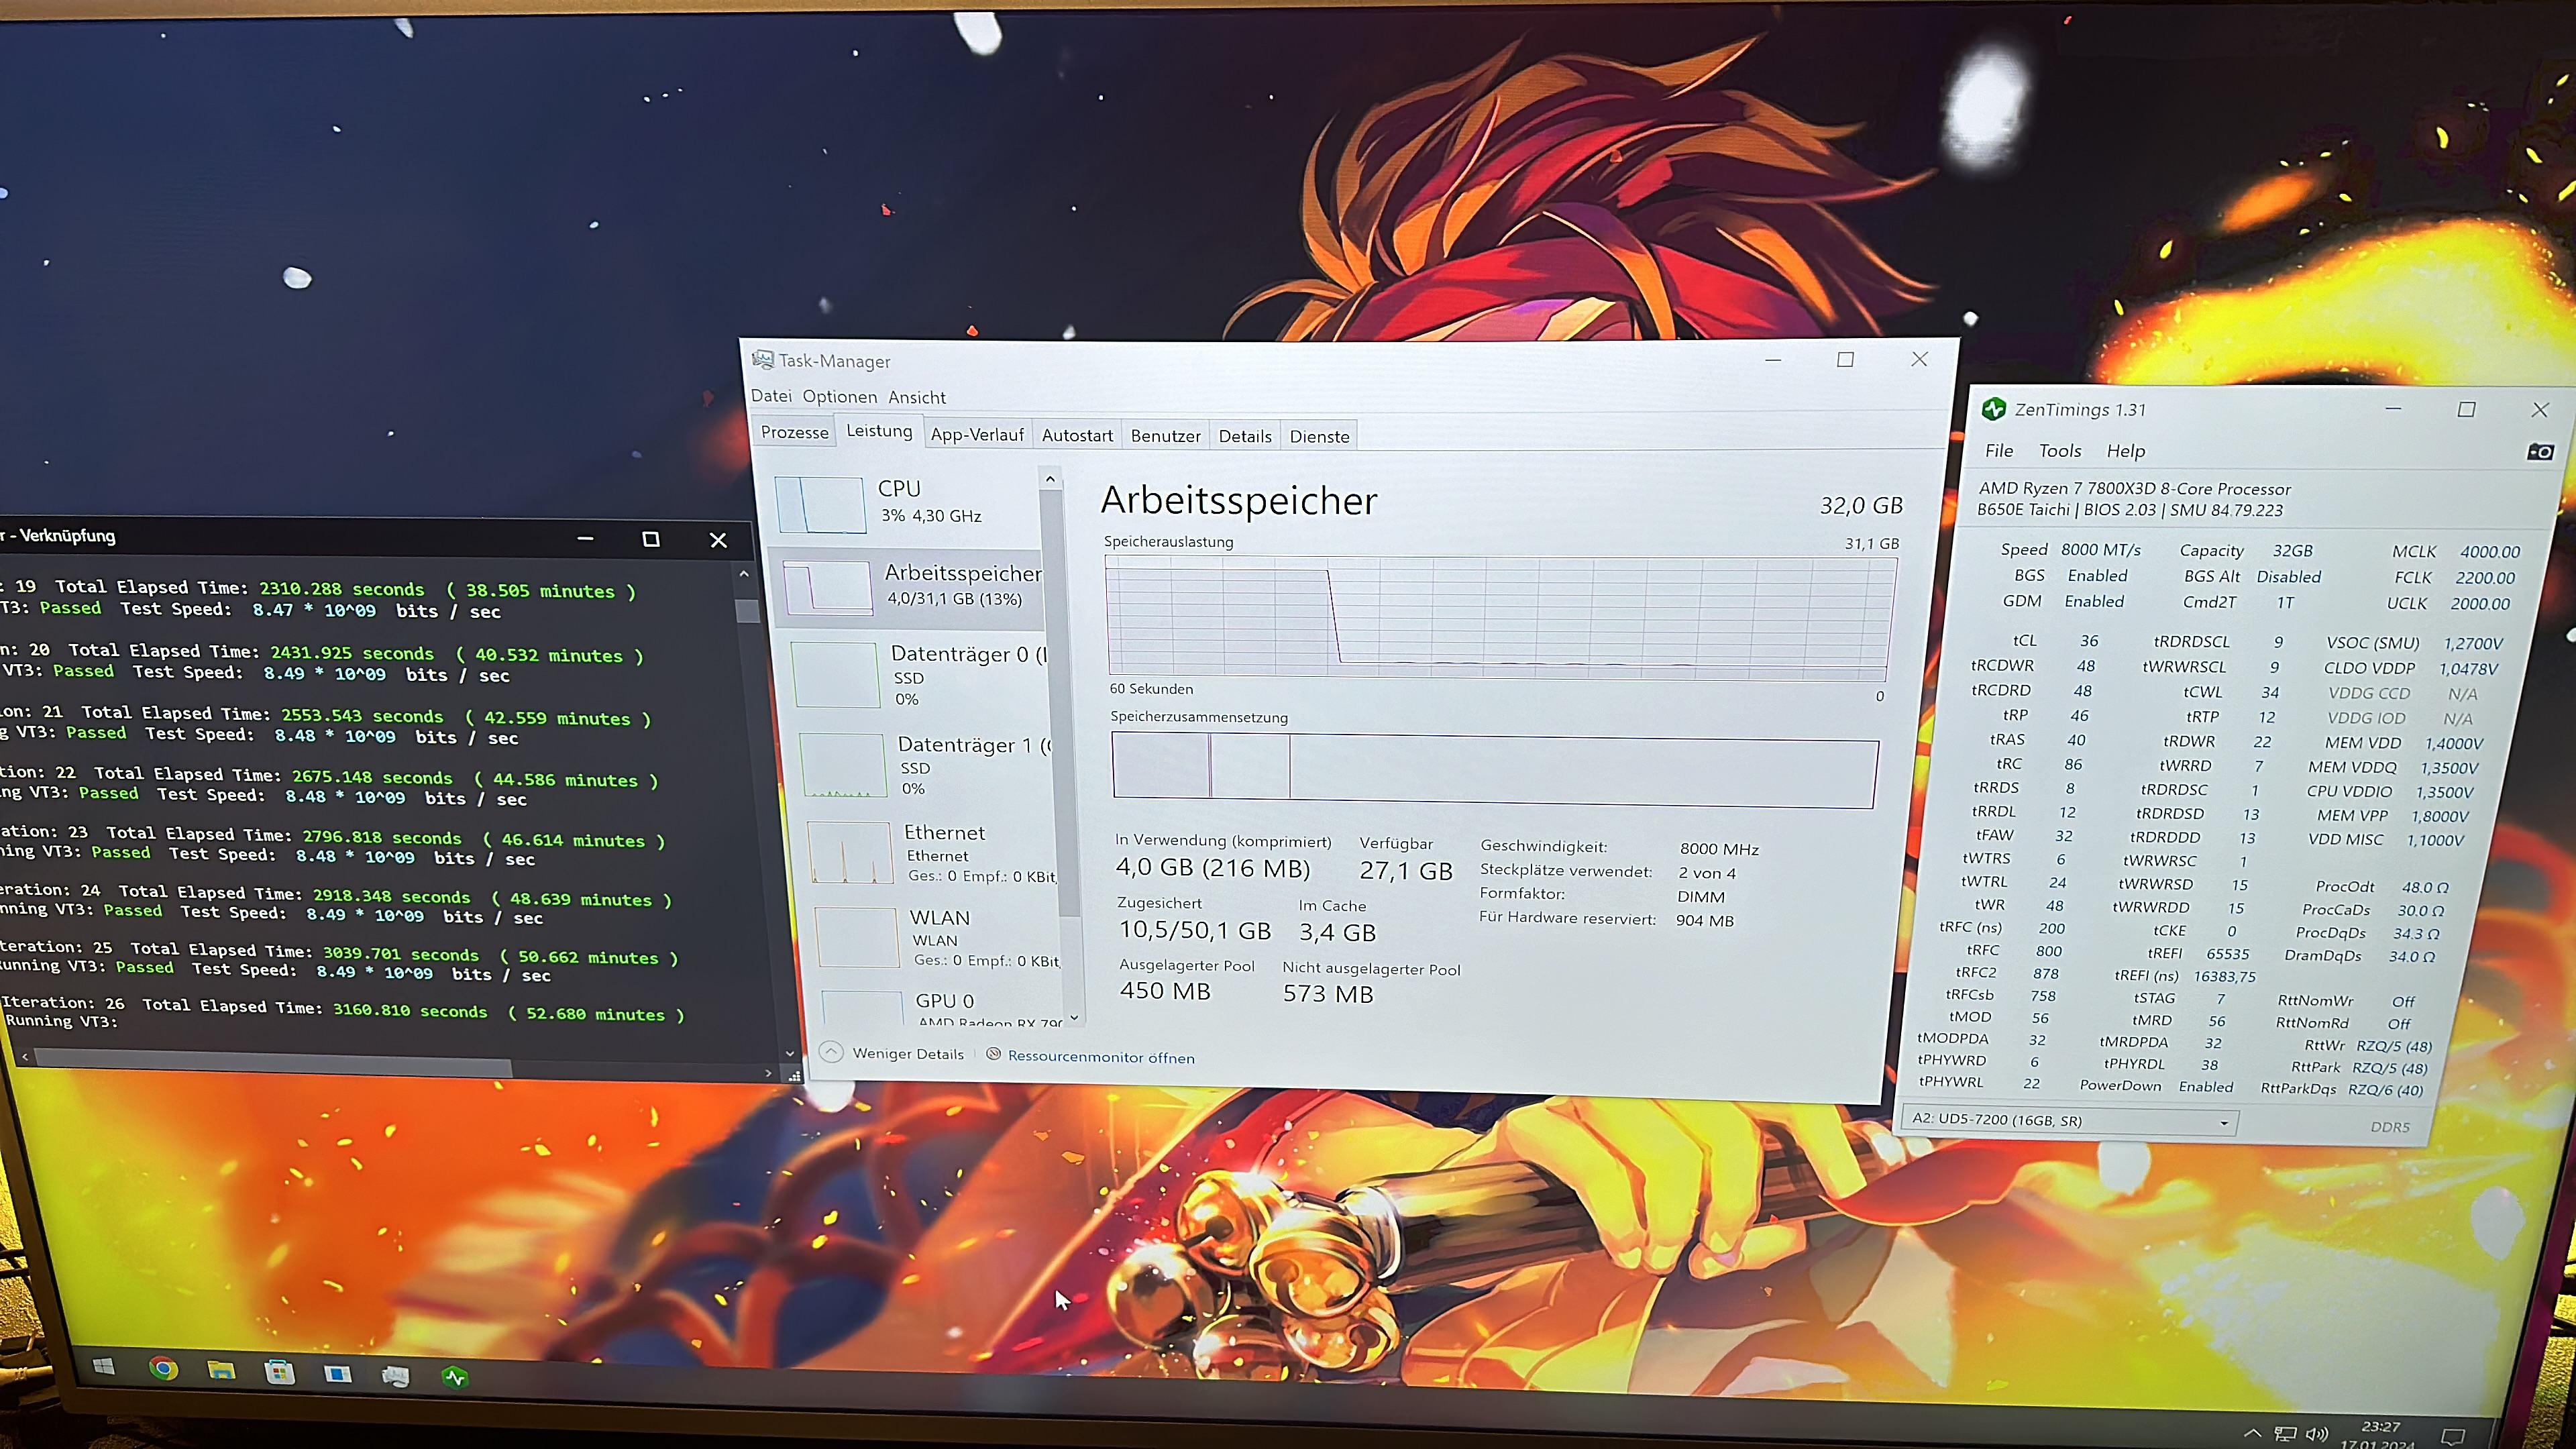This screenshot has height=1449, width=2576.
Task: Click the 'AMD Ryzen 7 7800X3D' processor text
Action: tap(2134, 489)
